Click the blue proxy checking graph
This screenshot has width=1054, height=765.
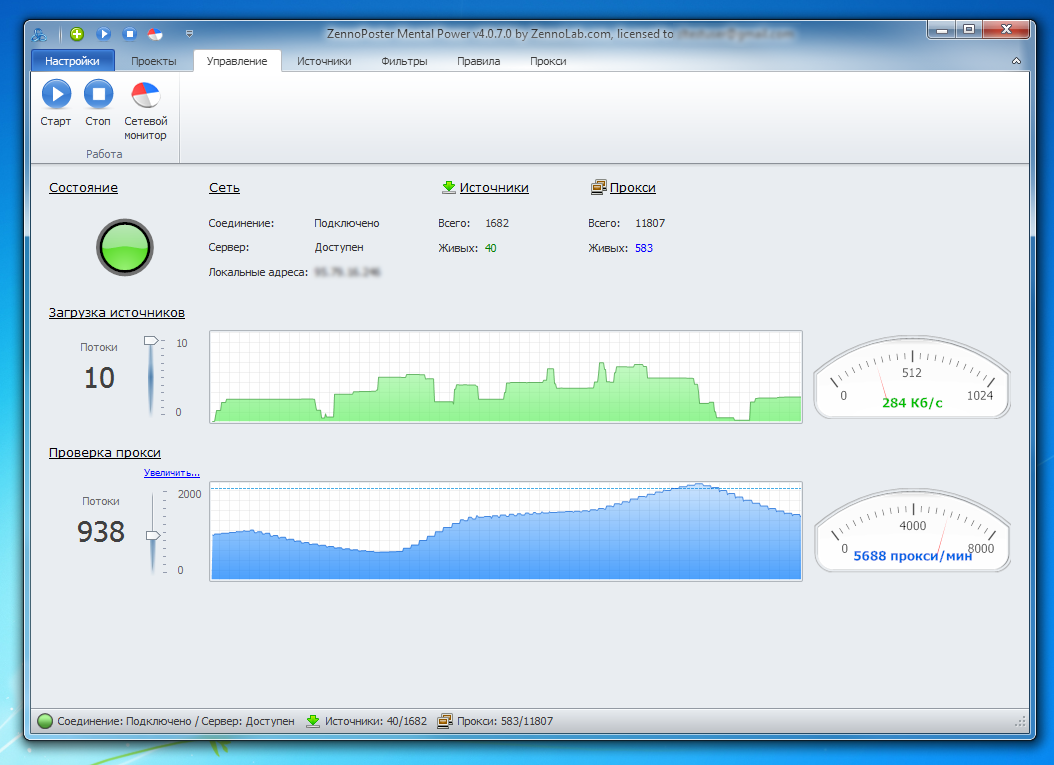click(506, 531)
